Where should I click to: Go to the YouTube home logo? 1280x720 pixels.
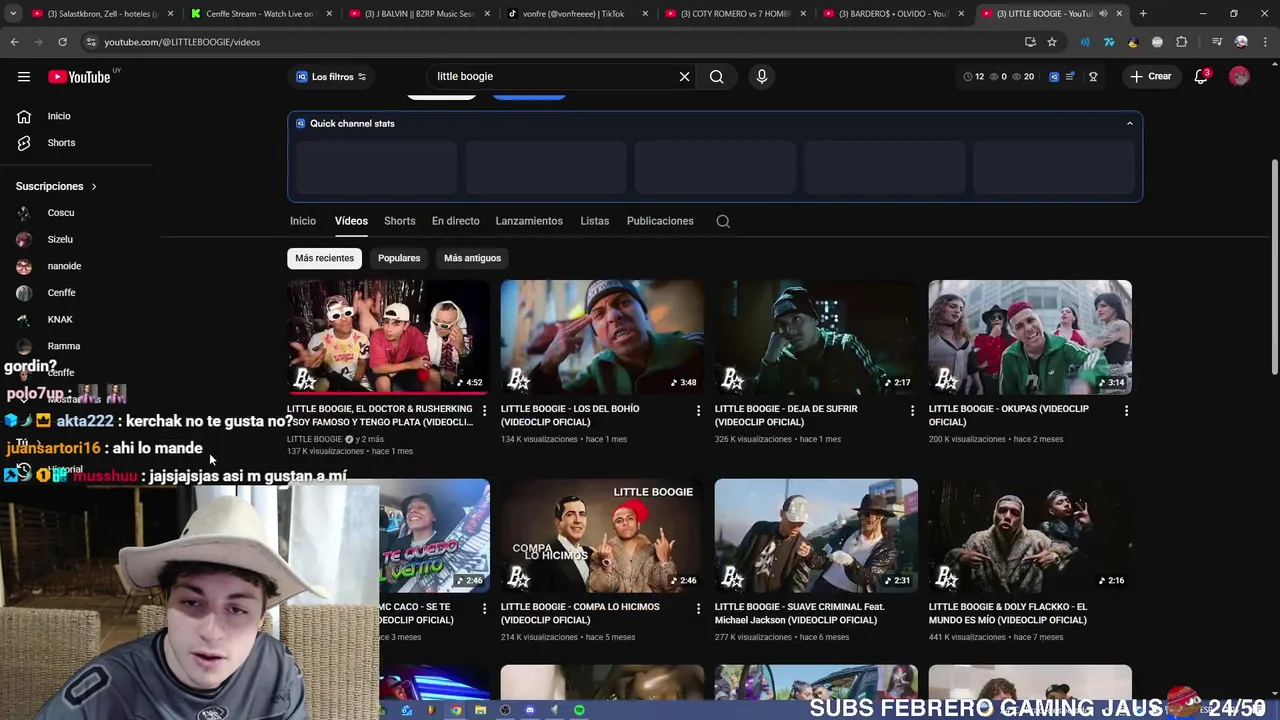point(79,77)
